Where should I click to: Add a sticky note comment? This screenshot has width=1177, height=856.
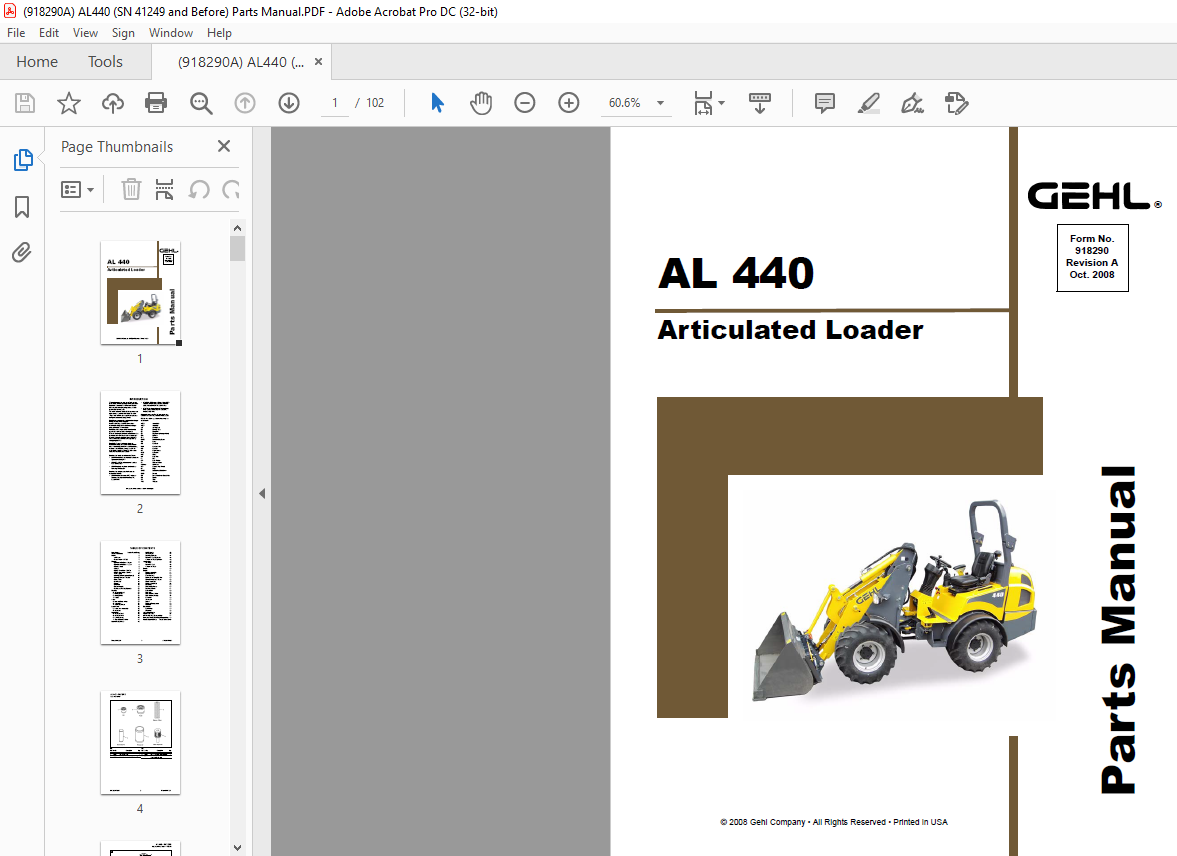point(825,103)
